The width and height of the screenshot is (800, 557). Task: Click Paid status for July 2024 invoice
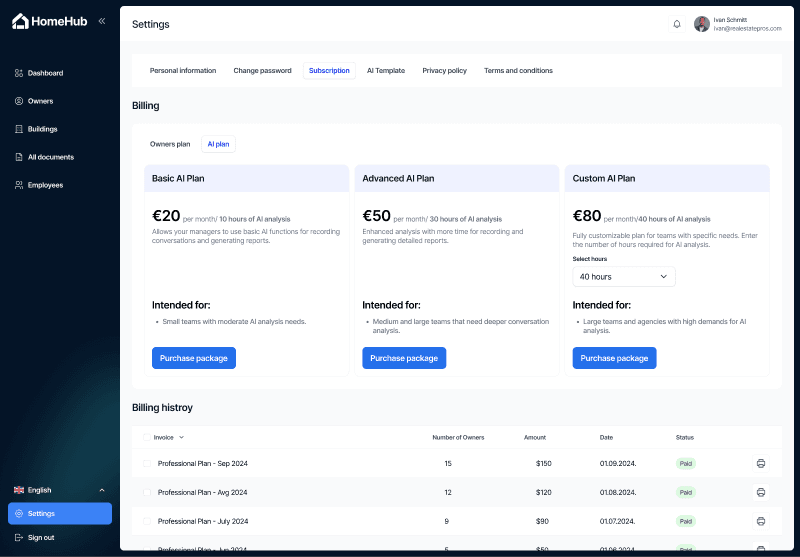686,521
